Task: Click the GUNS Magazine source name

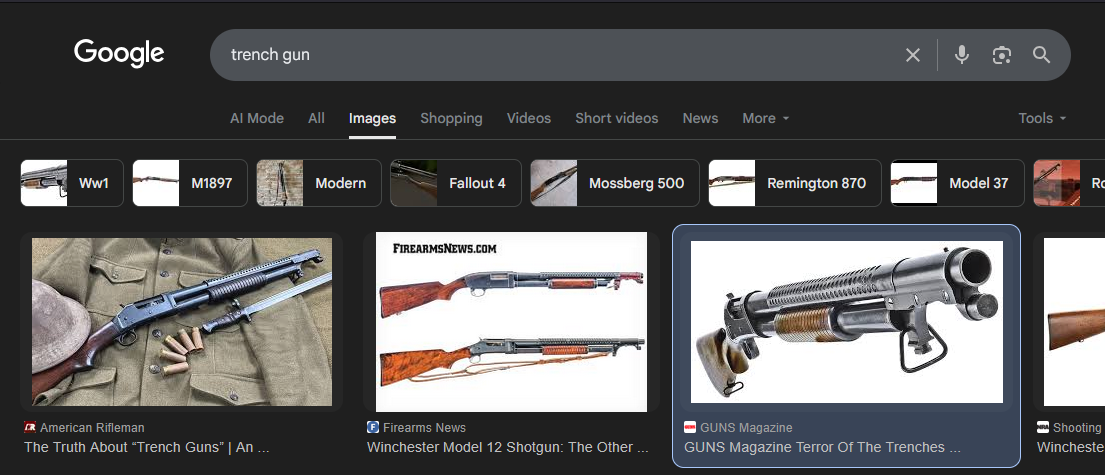Action: click(746, 427)
